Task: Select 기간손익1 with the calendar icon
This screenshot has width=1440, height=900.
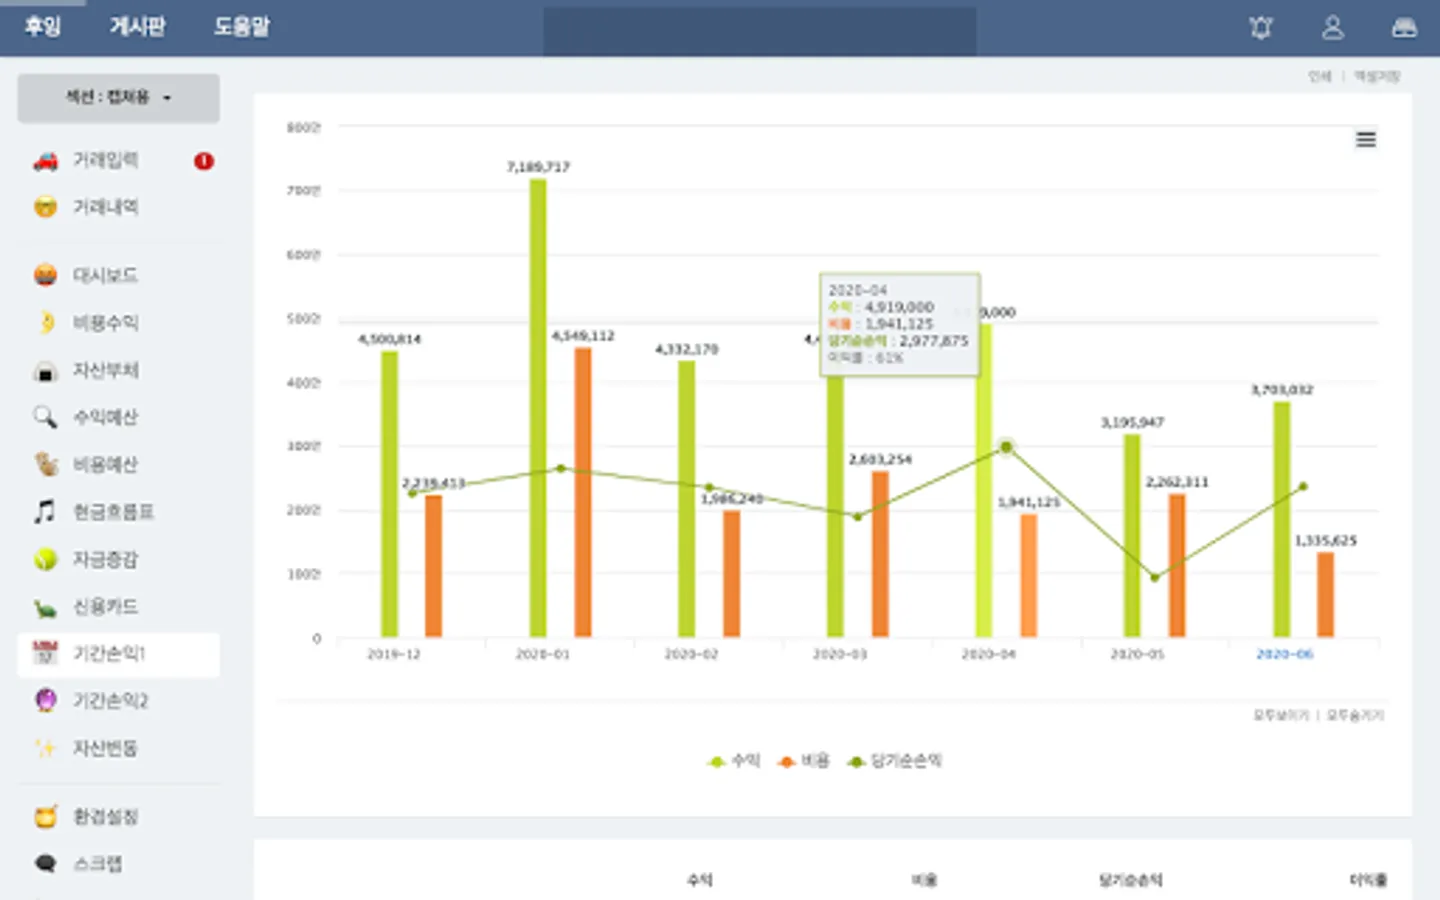Action: pos(118,654)
